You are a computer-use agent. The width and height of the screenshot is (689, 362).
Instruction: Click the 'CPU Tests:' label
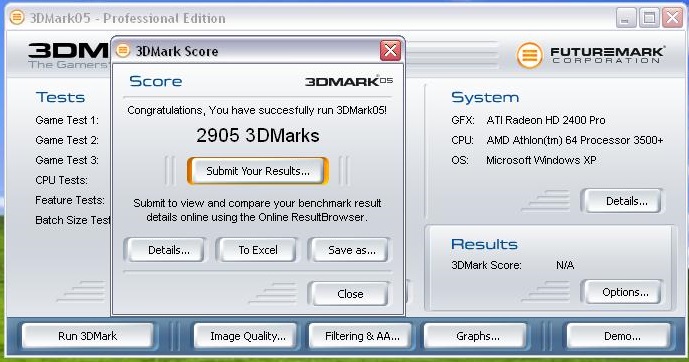coord(62,180)
